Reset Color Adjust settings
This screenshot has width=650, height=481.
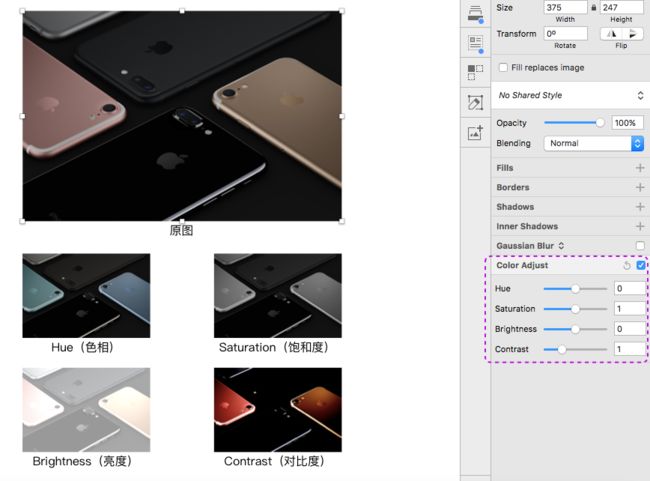pos(627,265)
